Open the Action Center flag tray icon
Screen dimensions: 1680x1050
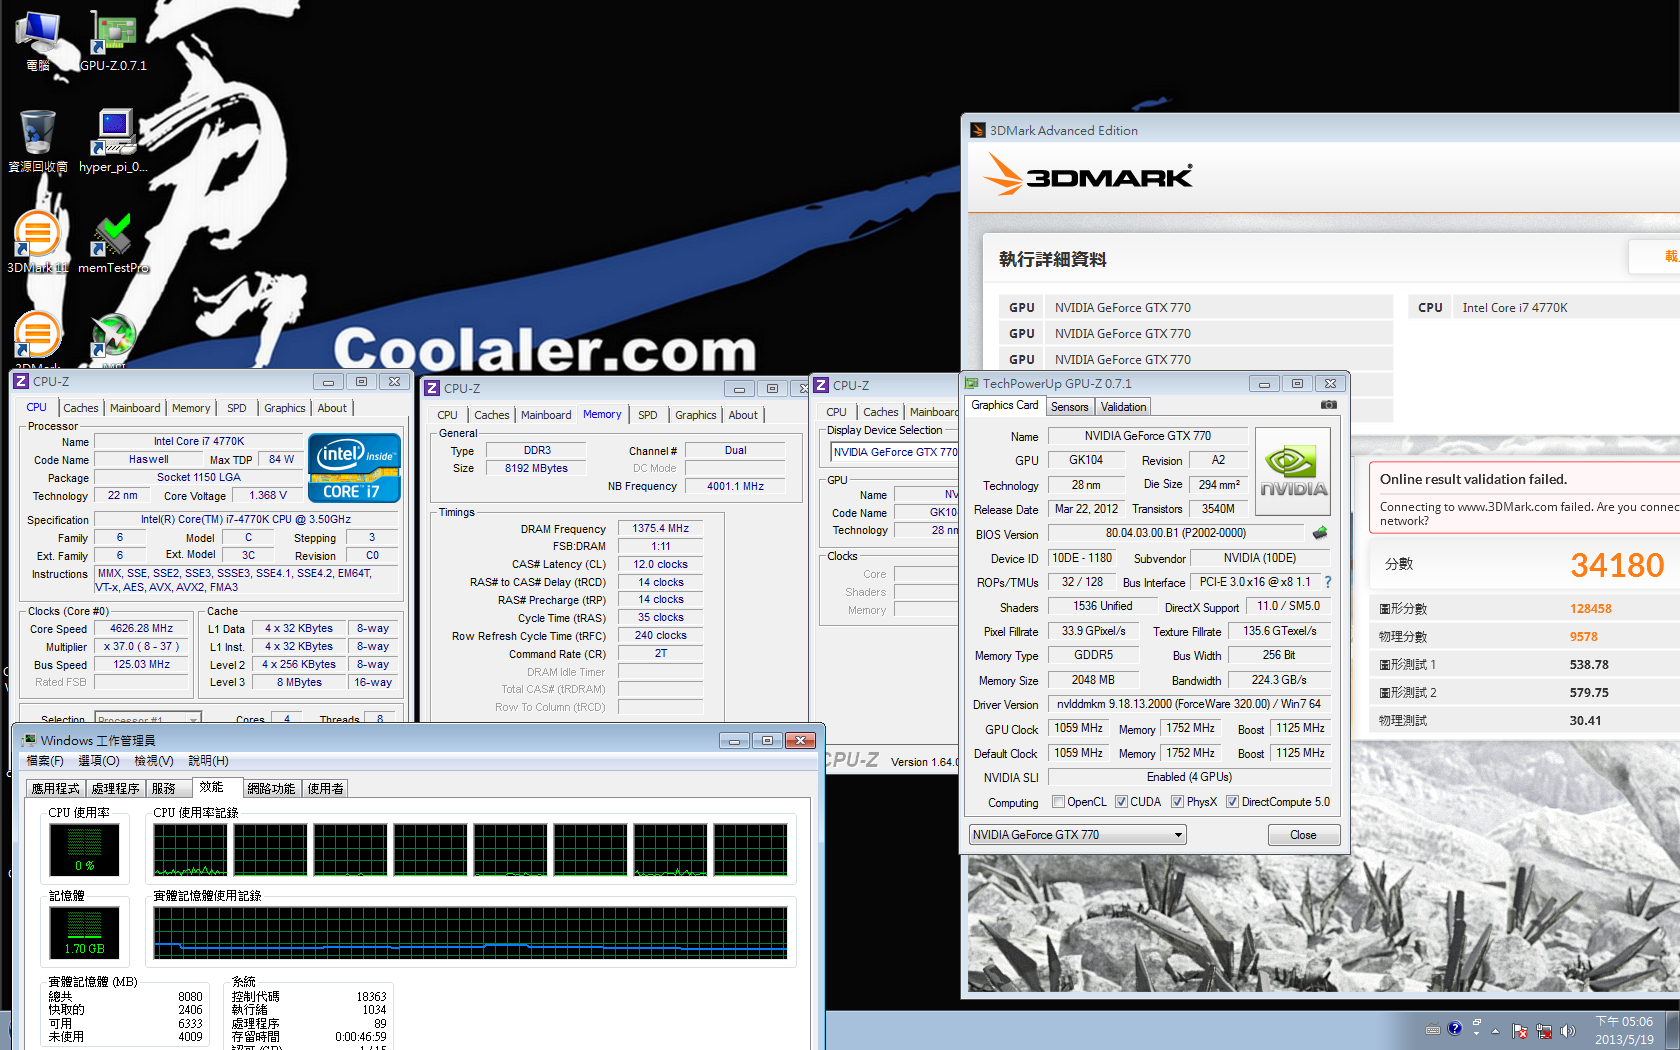click(x=1520, y=1030)
